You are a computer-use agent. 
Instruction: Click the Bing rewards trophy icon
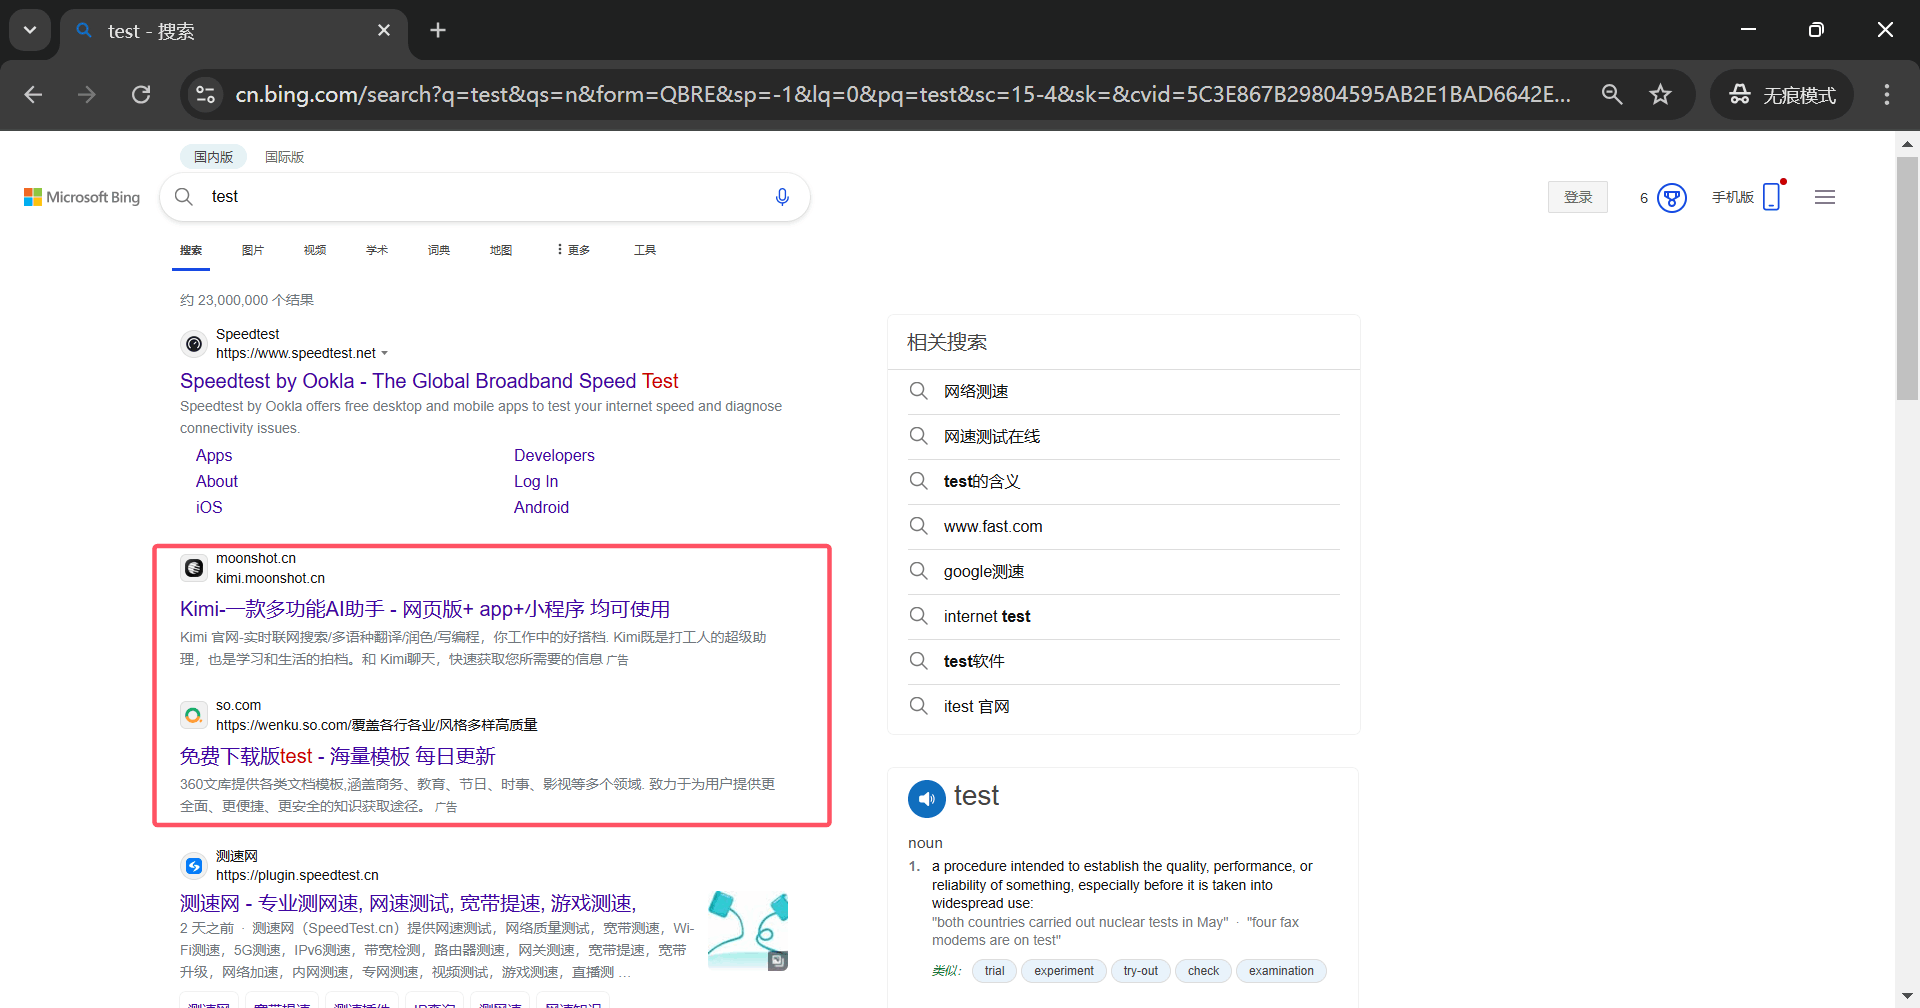pos(1672,198)
